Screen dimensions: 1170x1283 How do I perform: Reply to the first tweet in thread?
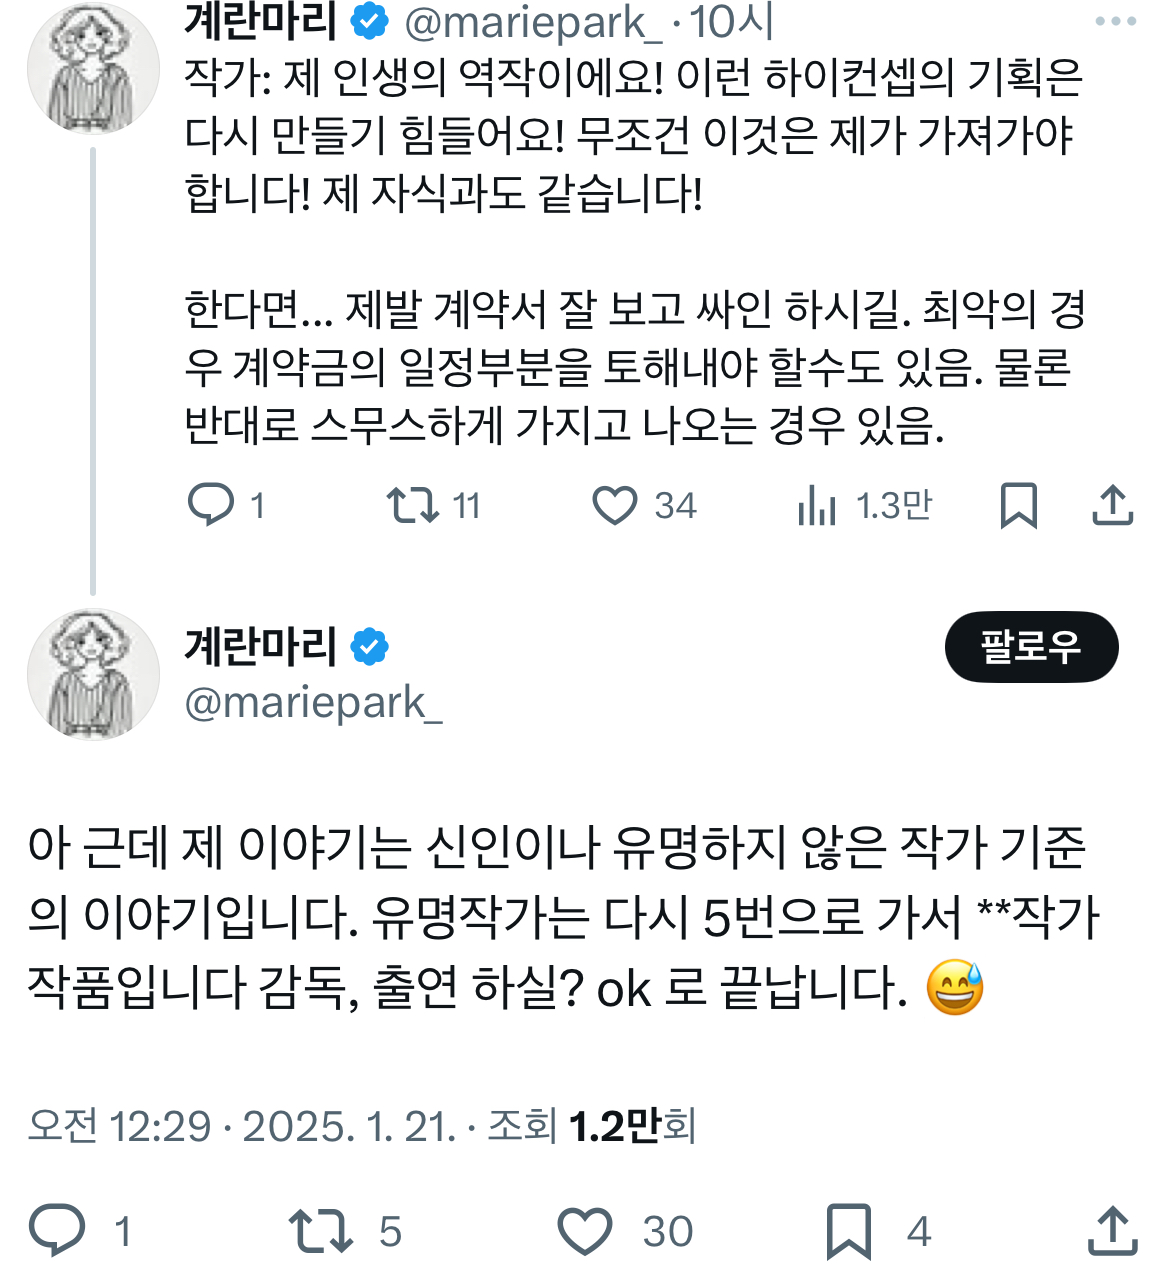211,505
